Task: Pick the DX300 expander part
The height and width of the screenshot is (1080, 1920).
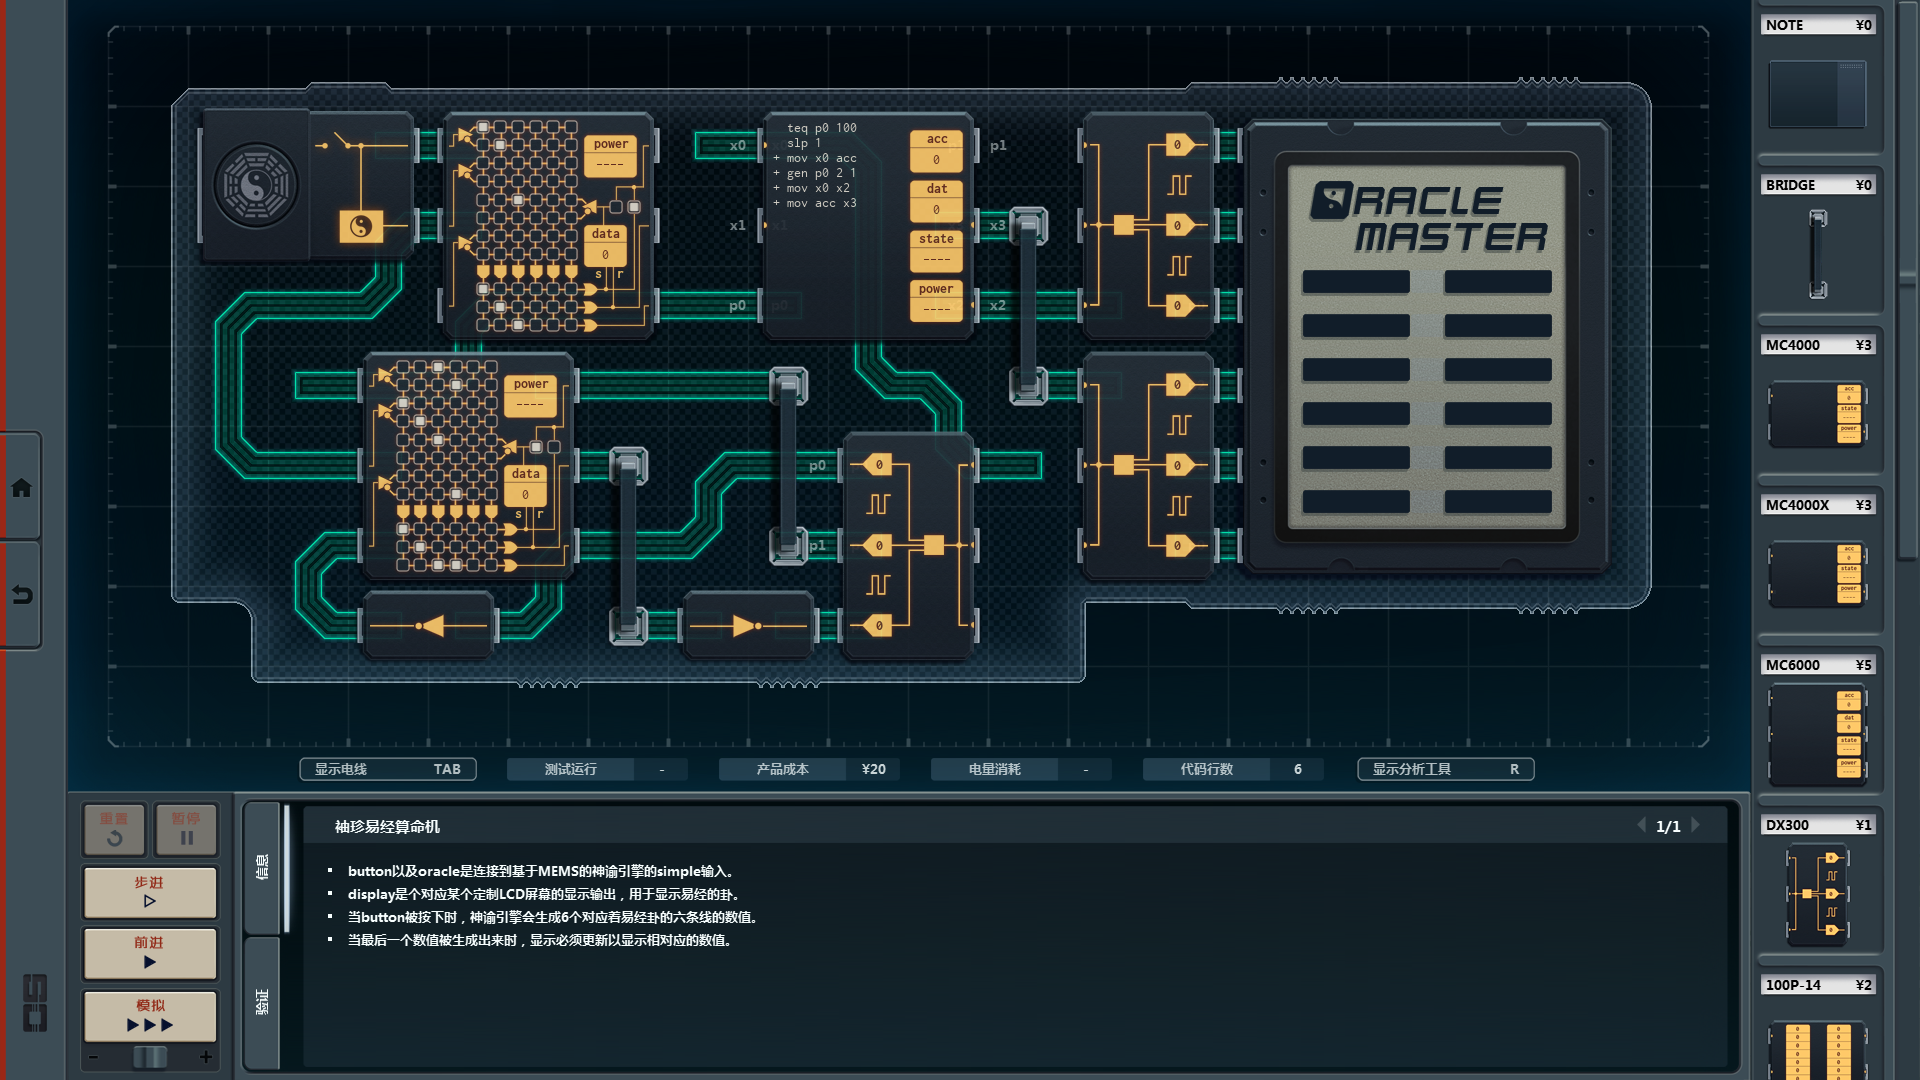Action: 1817,893
